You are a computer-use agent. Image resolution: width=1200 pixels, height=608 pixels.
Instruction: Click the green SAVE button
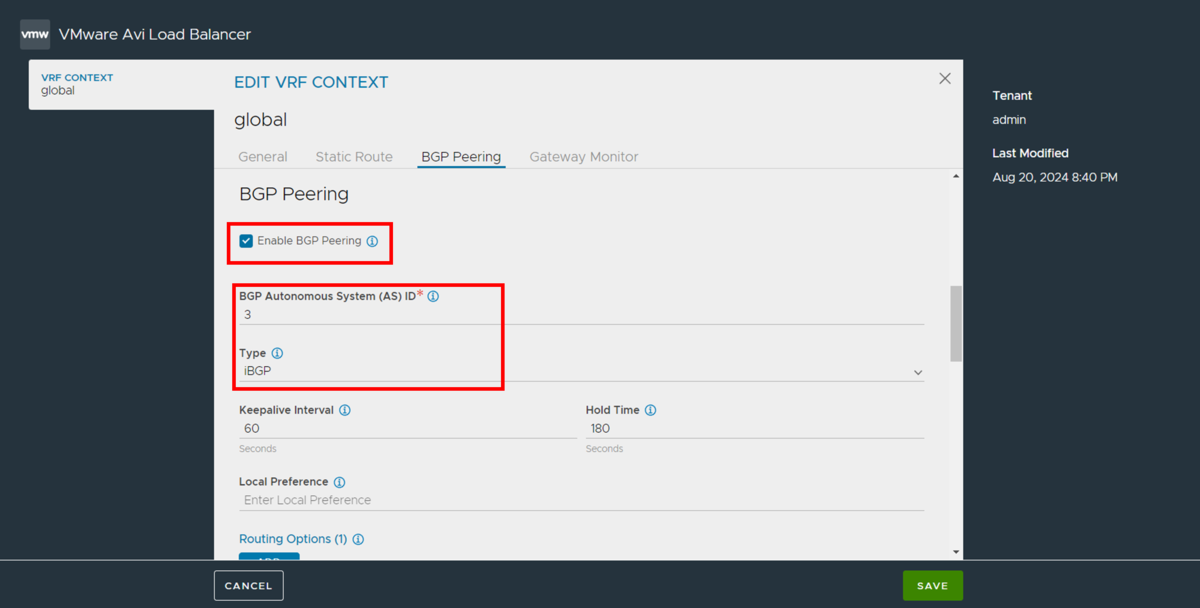(x=933, y=586)
